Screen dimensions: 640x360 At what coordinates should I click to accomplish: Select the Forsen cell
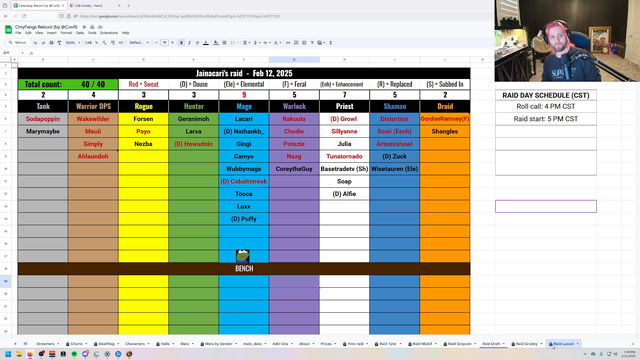pyautogui.click(x=143, y=119)
